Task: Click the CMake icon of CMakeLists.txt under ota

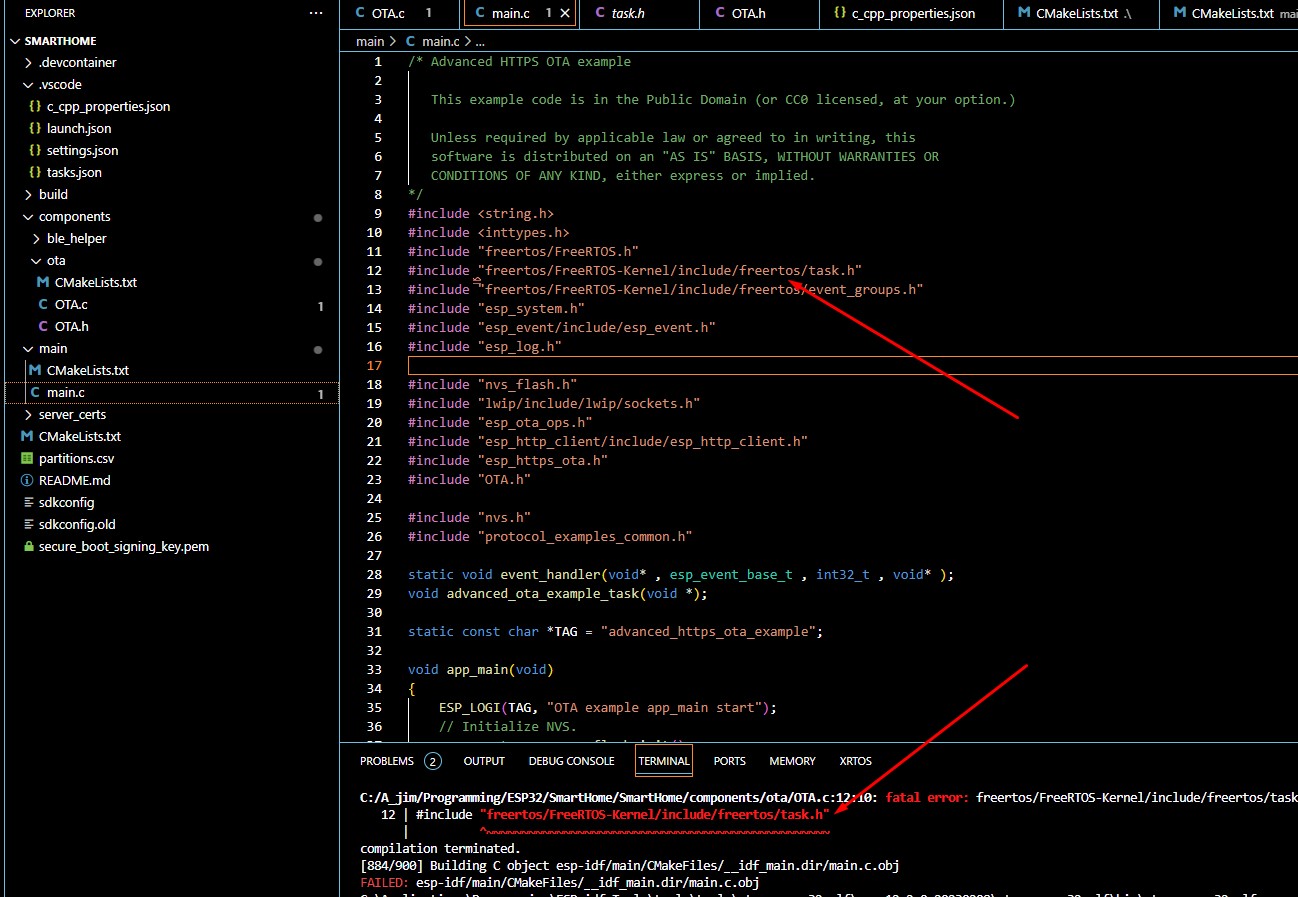Action: pyautogui.click(x=43, y=282)
